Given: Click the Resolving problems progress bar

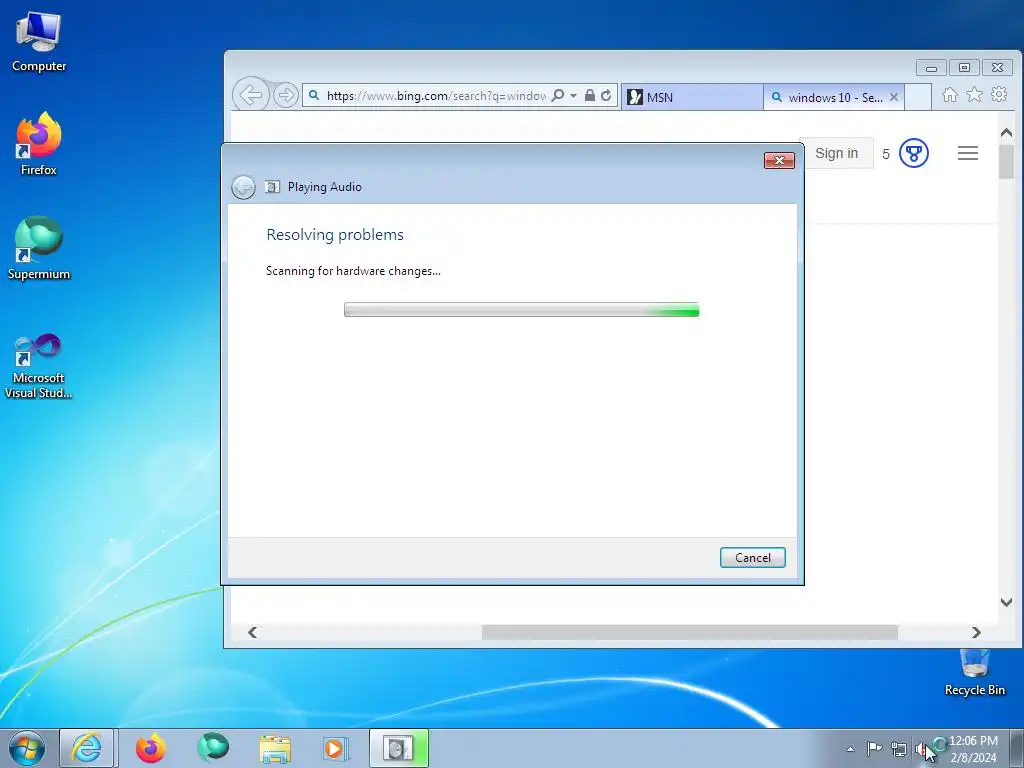Looking at the screenshot, I should (x=521, y=310).
